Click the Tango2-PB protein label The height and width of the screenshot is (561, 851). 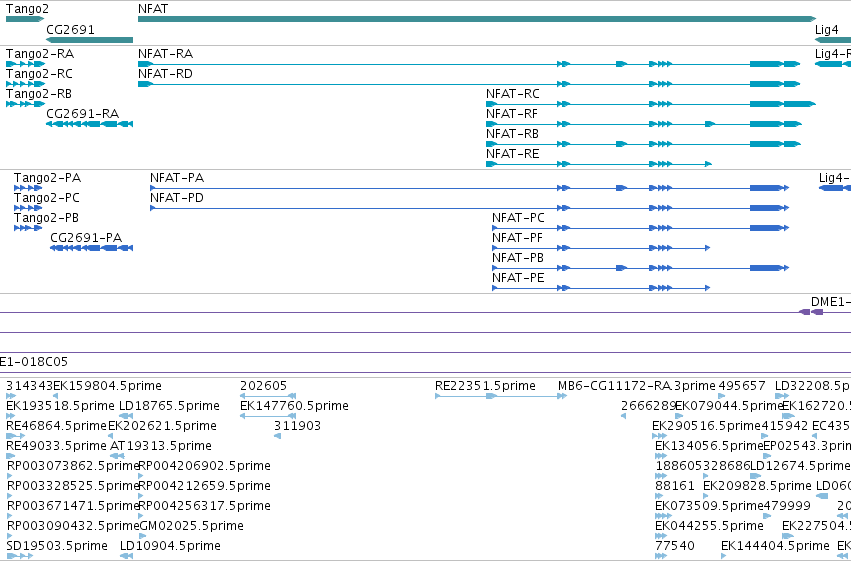pyautogui.click(x=46, y=218)
